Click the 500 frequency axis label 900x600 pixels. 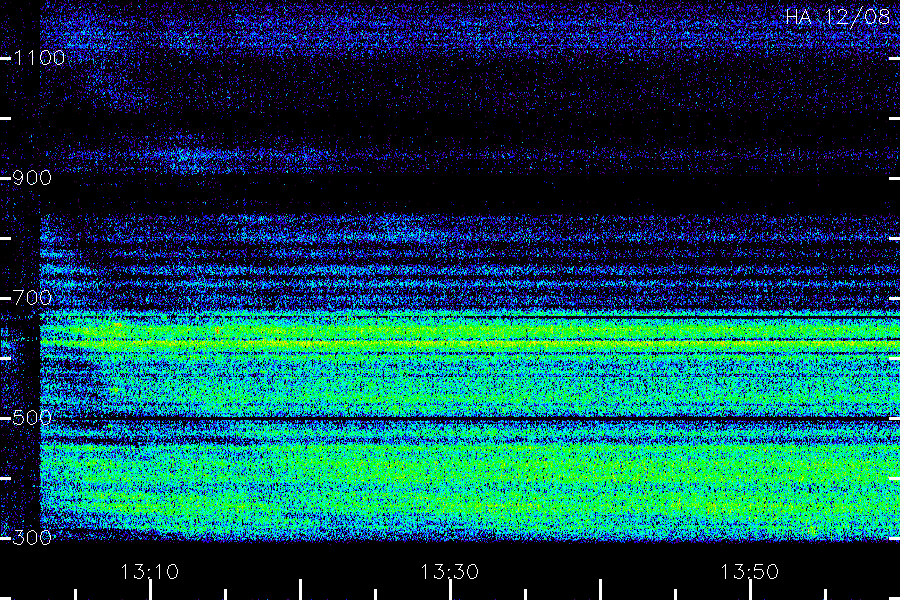[x=32, y=418]
